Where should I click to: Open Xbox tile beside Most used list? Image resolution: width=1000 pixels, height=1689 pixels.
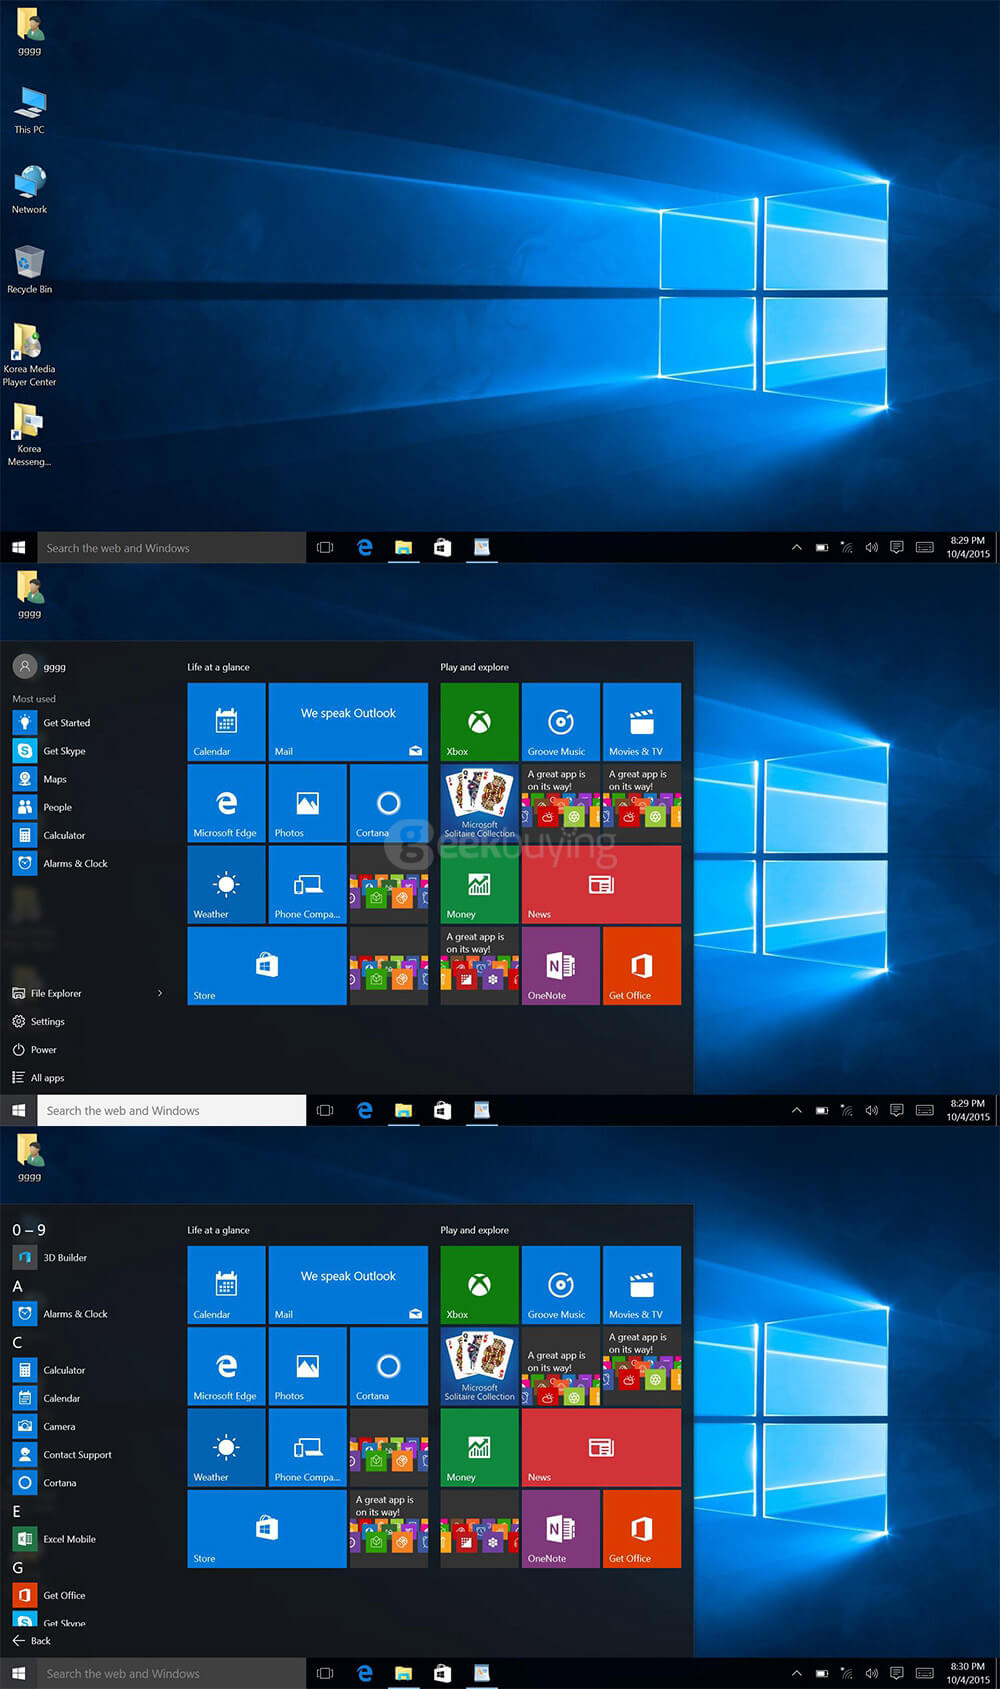click(x=480, y=721)
